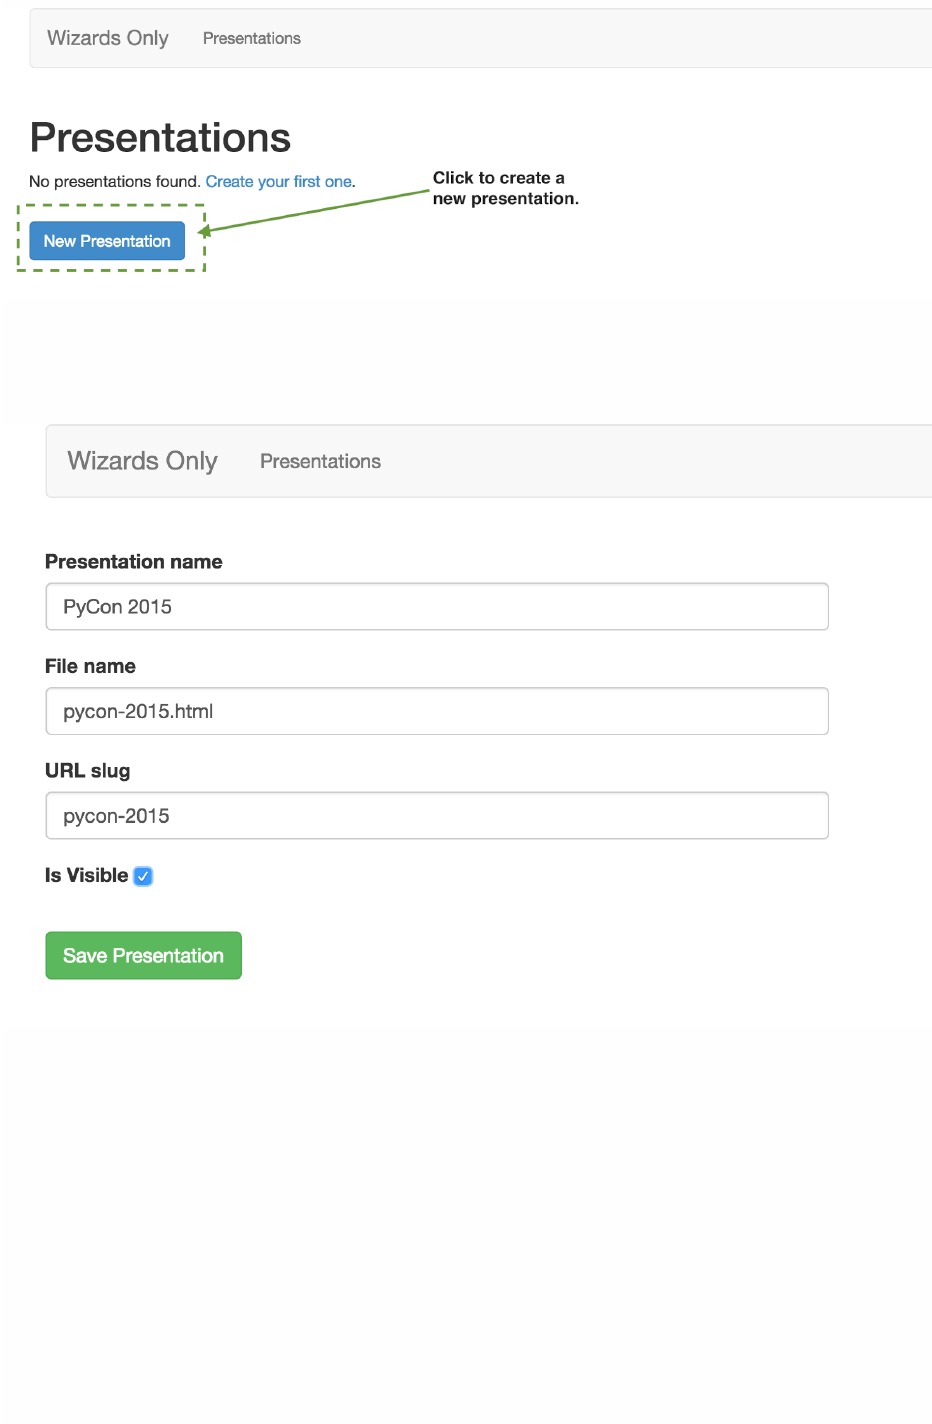Click Wizards Only brand above the form

[x=142, y=461]
